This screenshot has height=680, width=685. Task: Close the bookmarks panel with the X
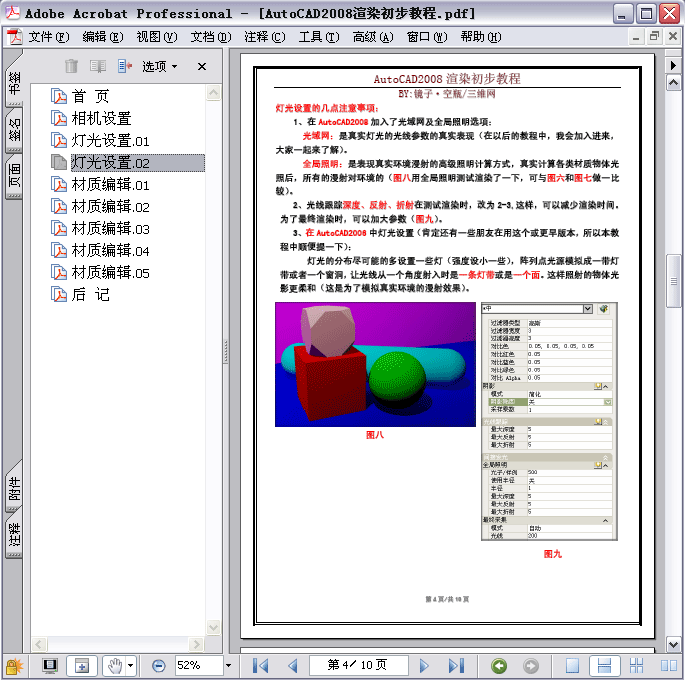tap(202, 66)
